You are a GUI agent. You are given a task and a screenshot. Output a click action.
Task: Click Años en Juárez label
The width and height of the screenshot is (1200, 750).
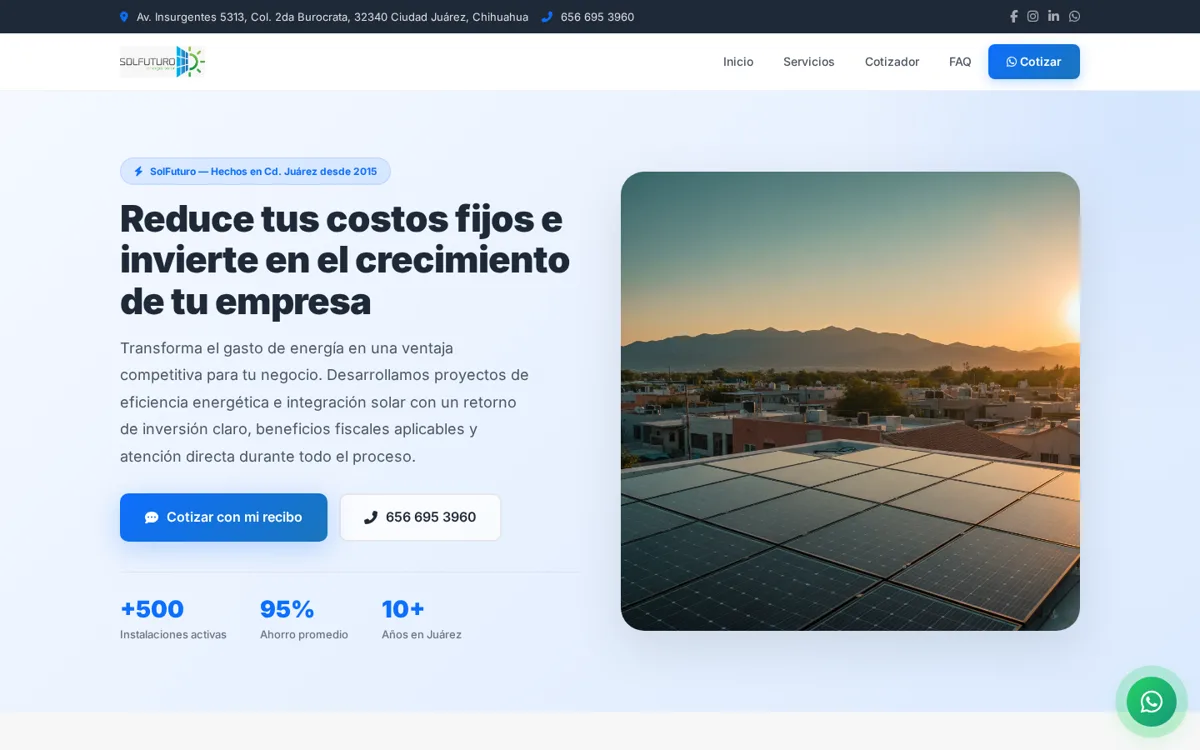pyautogui.click(x=421, y=634)
